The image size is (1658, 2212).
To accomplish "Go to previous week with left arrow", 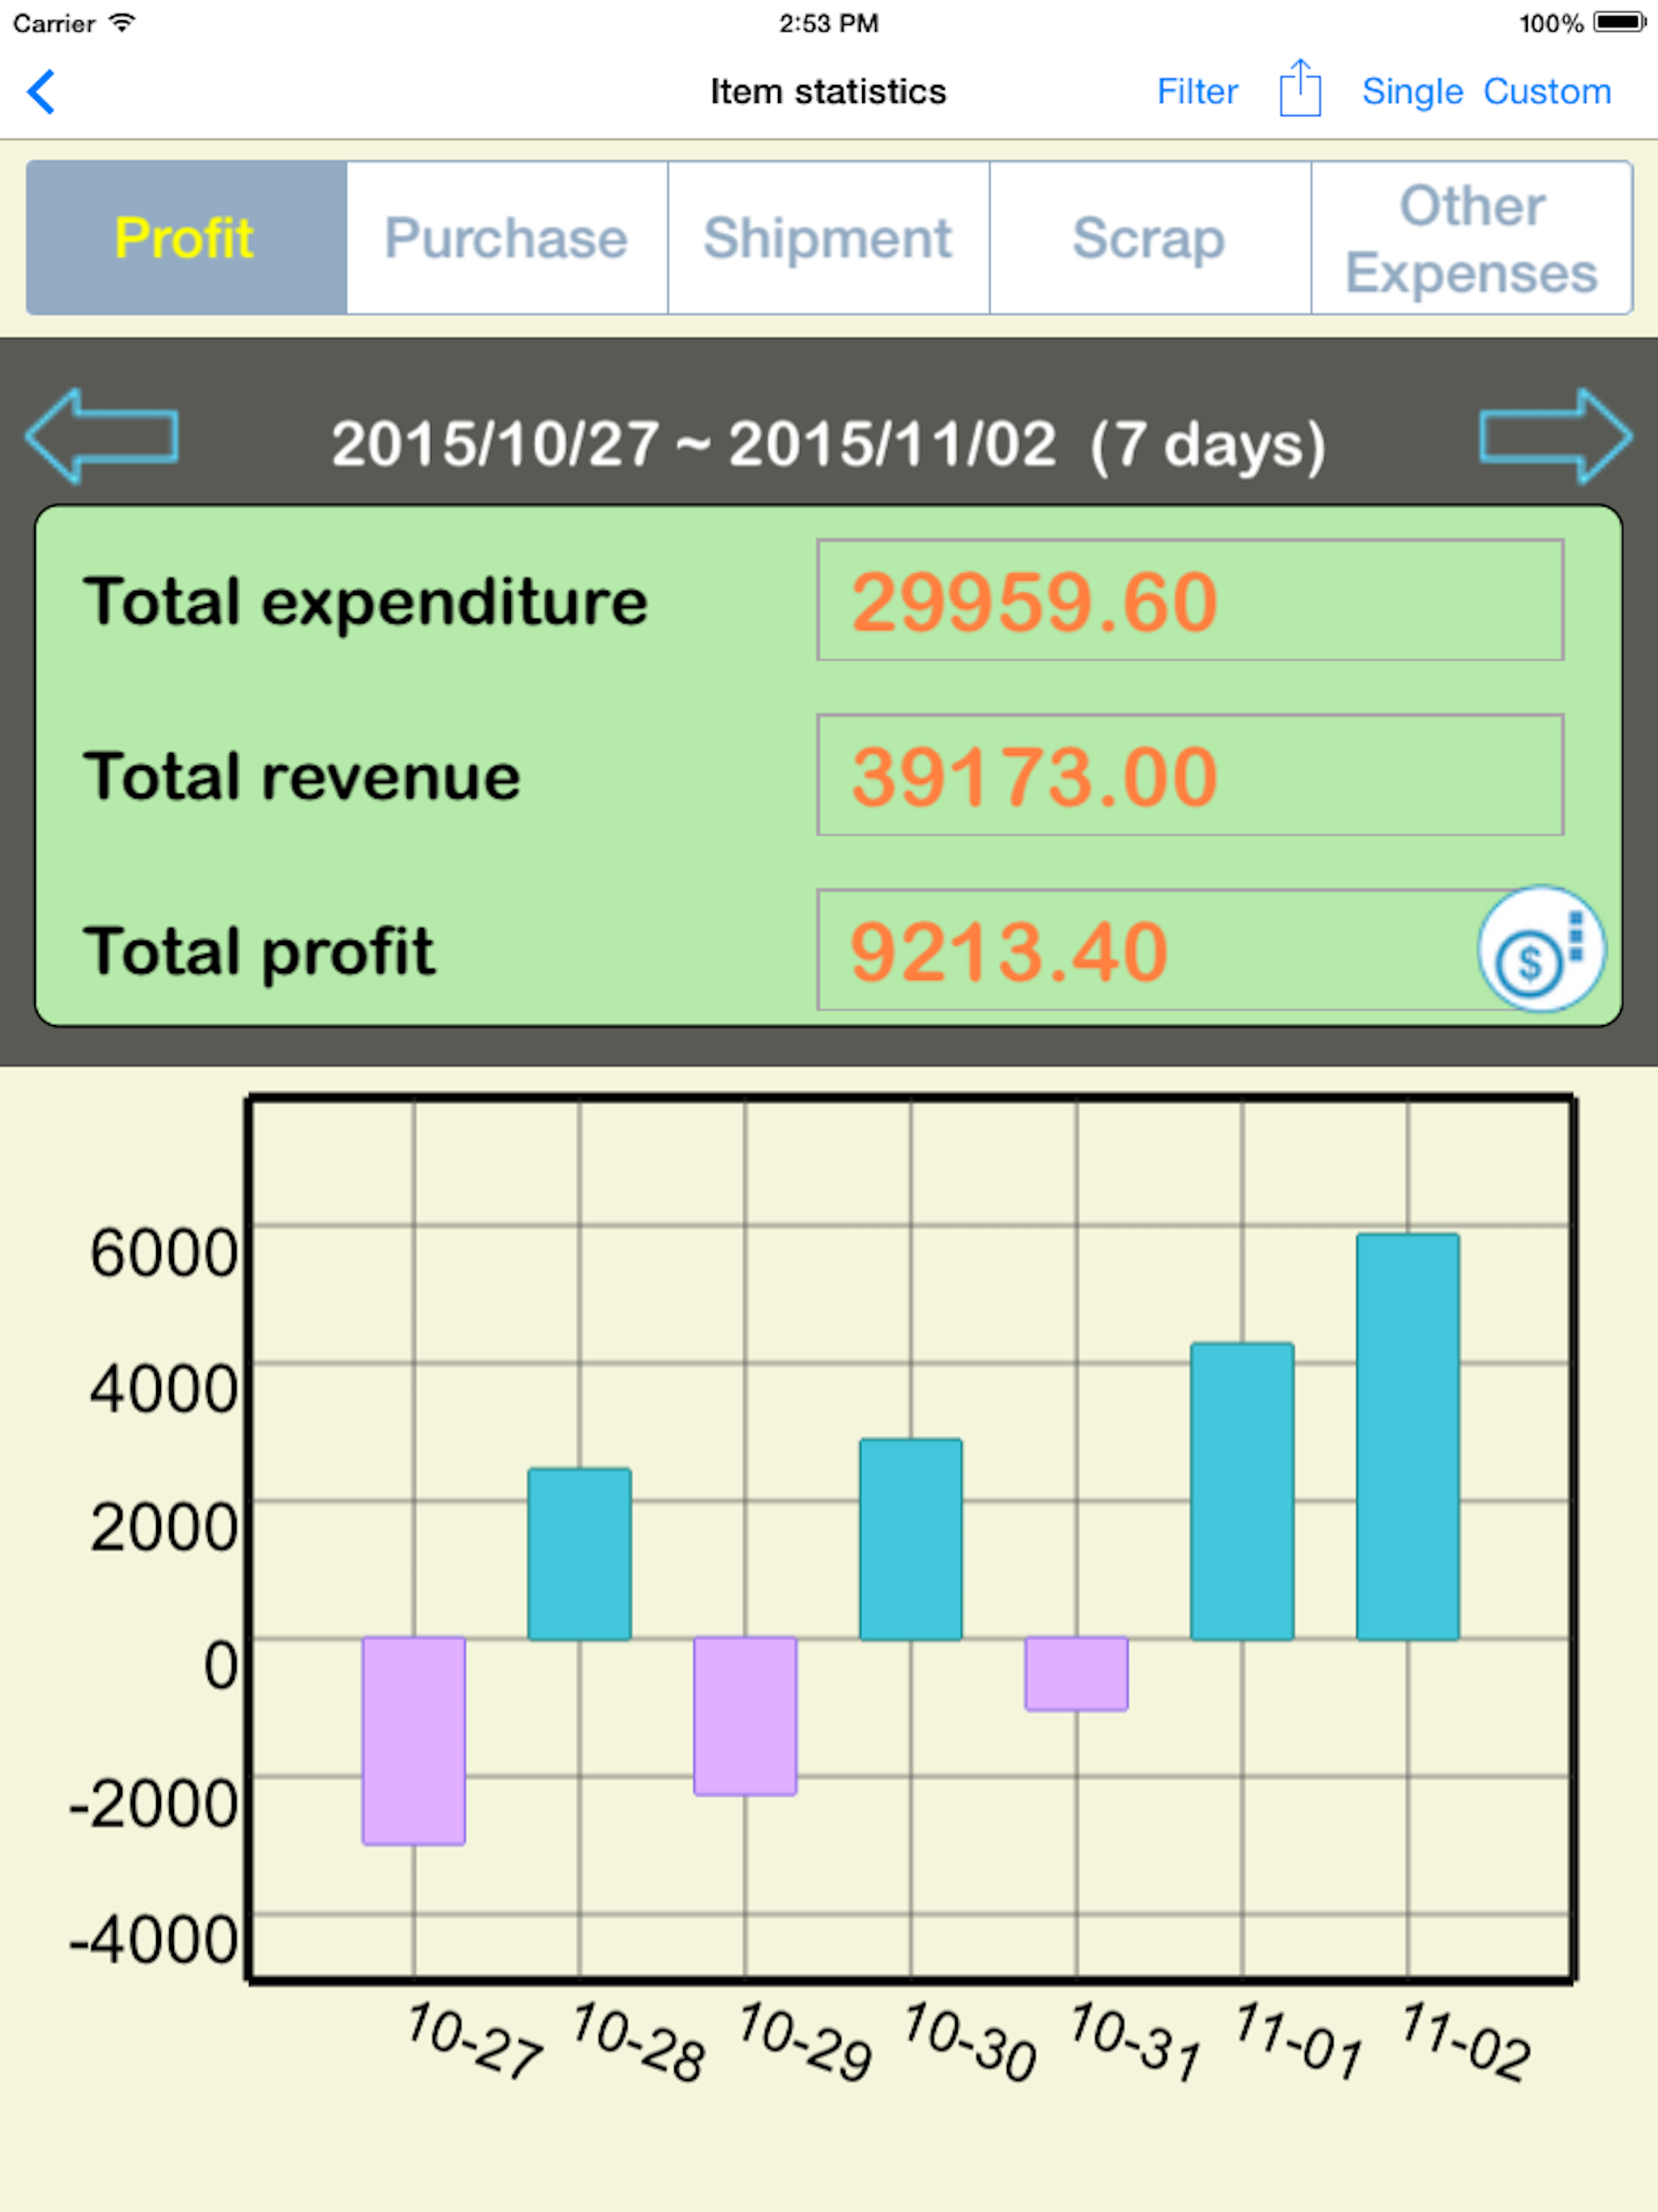I will (102, 437).
